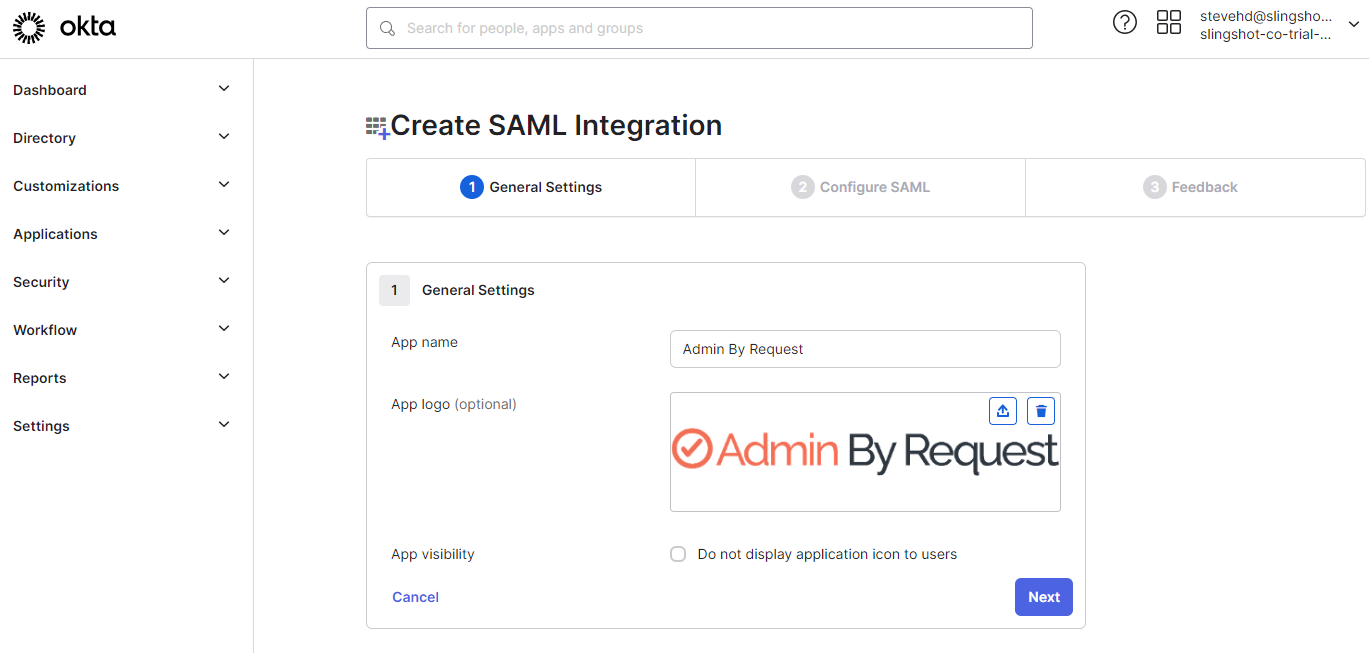Open Settings in the sidebar
Screen dimensions: 1369x653
[41, 426]
